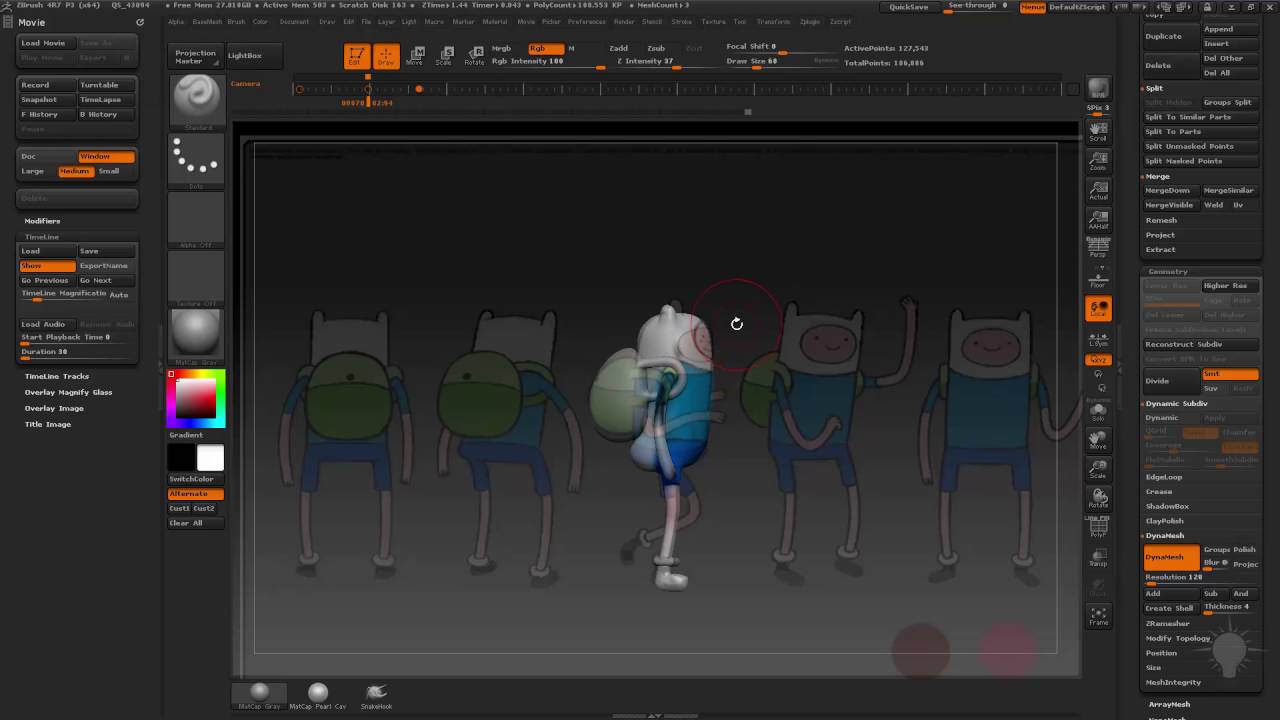
Task: Click the Zoom canvas icon
Action: tap(1098, 161)
